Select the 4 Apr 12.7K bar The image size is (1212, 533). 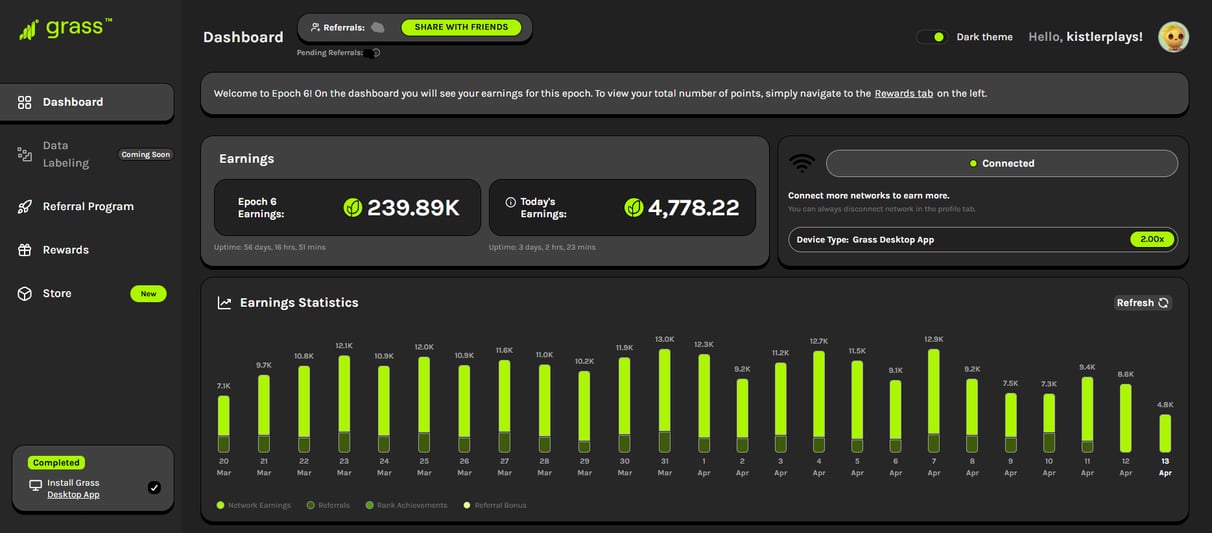point(819,402)
